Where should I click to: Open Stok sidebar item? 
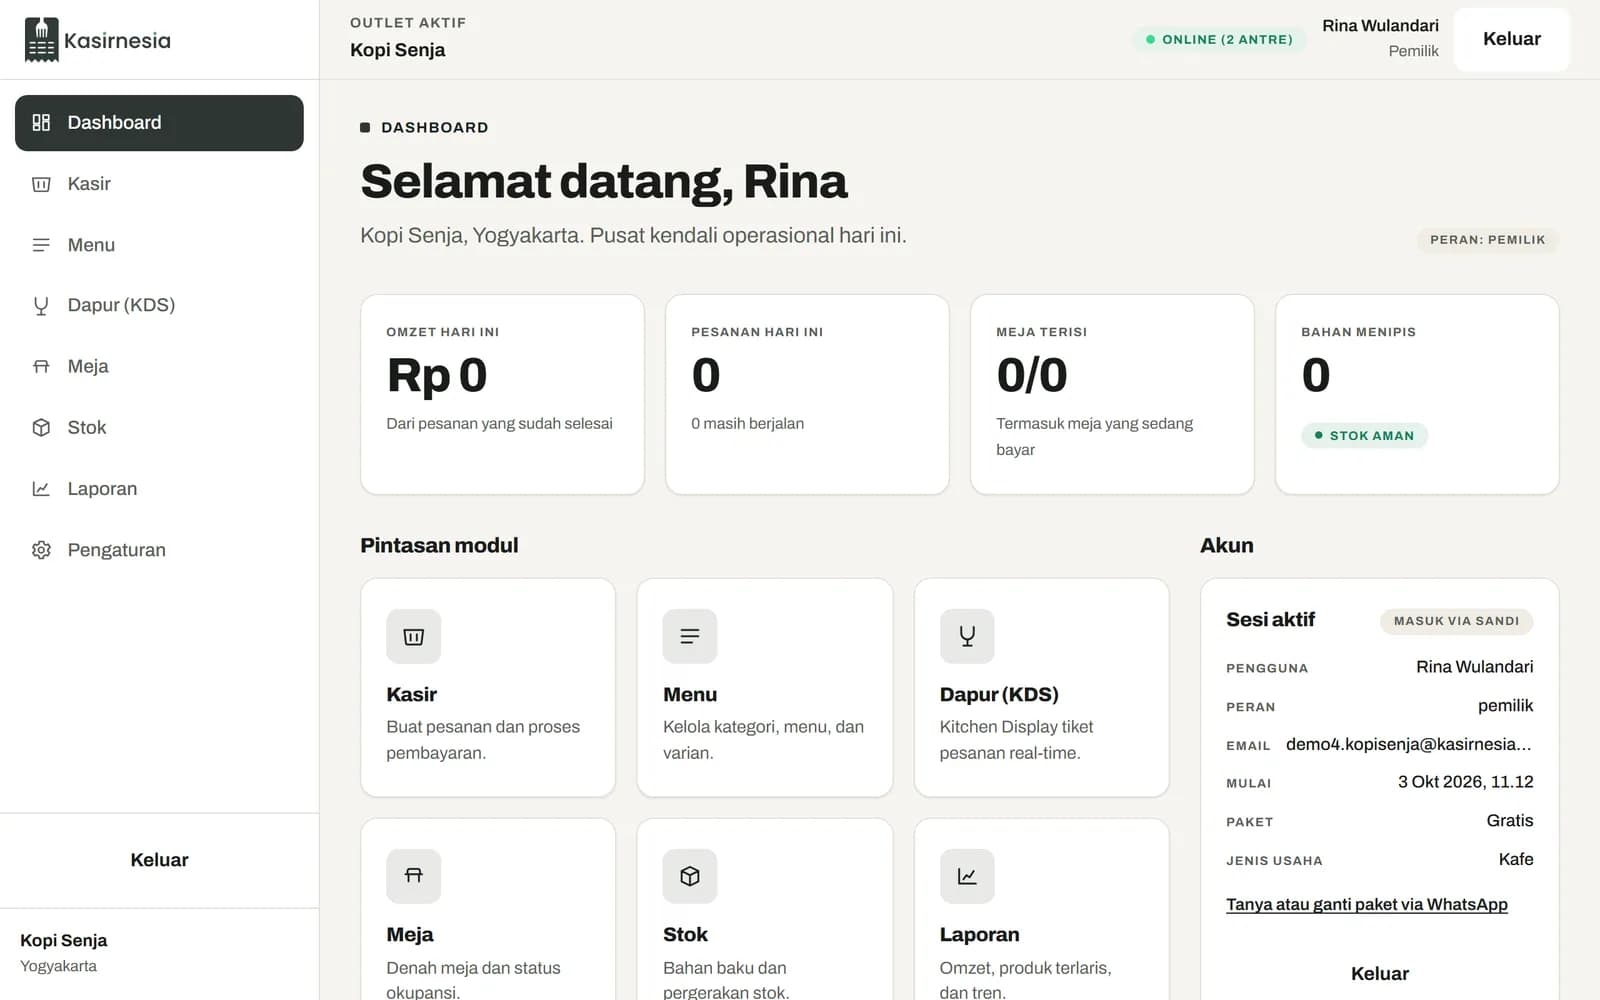coord(159,428)
